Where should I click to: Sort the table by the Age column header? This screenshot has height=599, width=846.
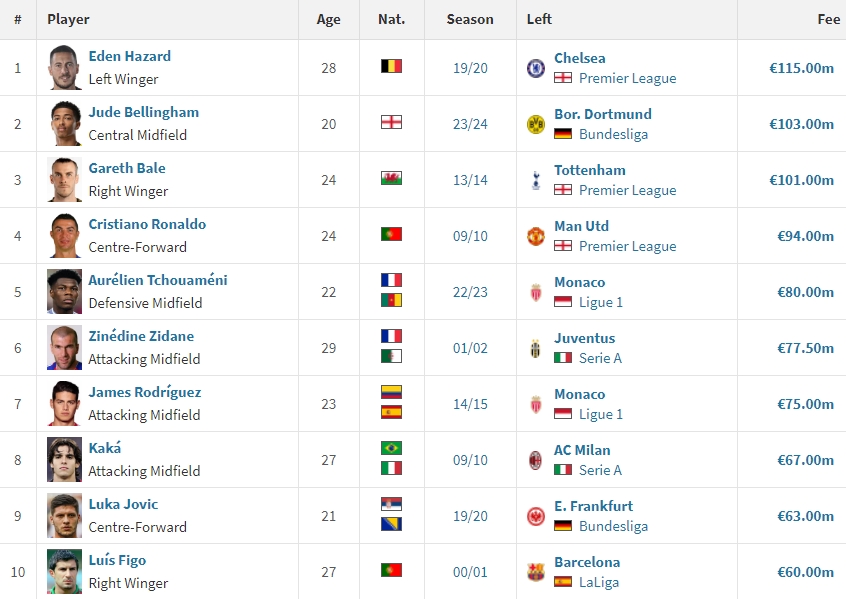[x=328, y=19]
